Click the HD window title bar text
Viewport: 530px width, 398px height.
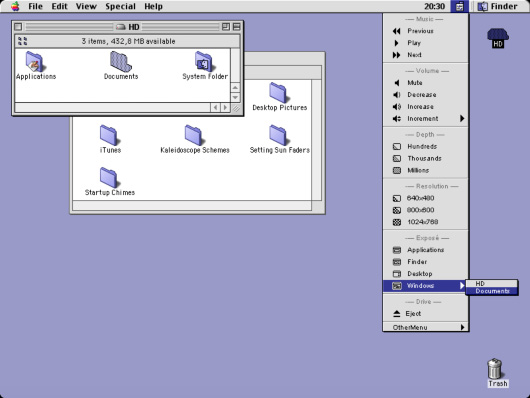click(134, 27)
